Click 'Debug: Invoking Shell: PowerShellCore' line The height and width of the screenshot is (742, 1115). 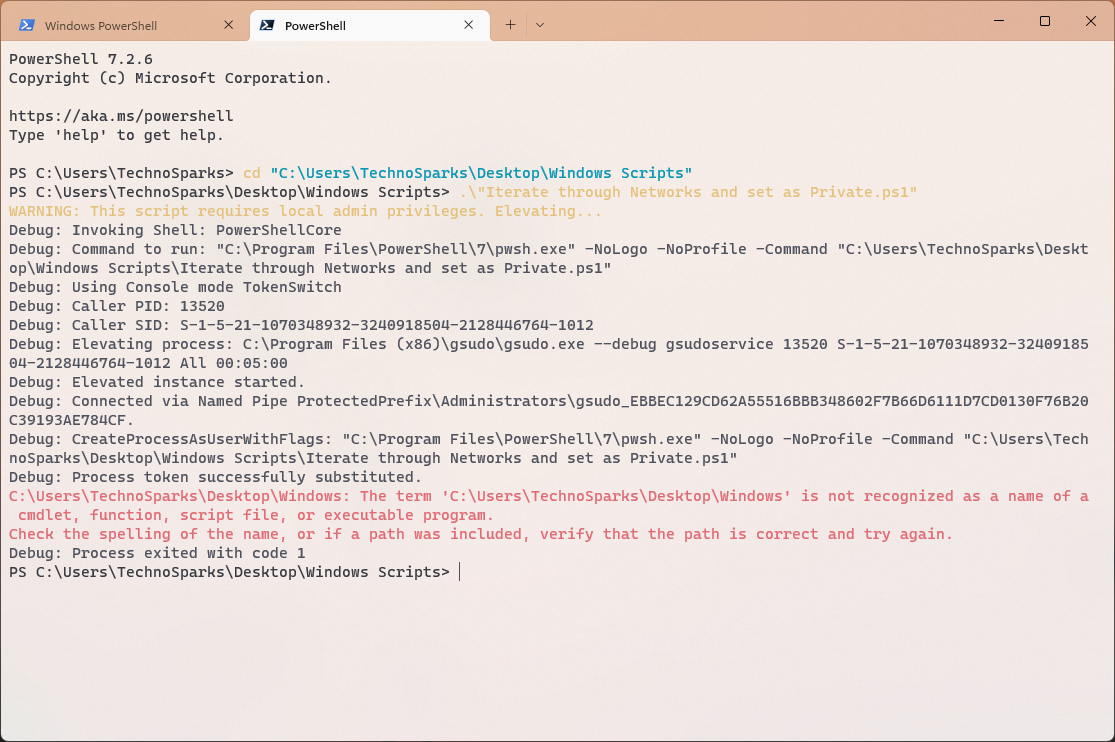click(175, 230)
